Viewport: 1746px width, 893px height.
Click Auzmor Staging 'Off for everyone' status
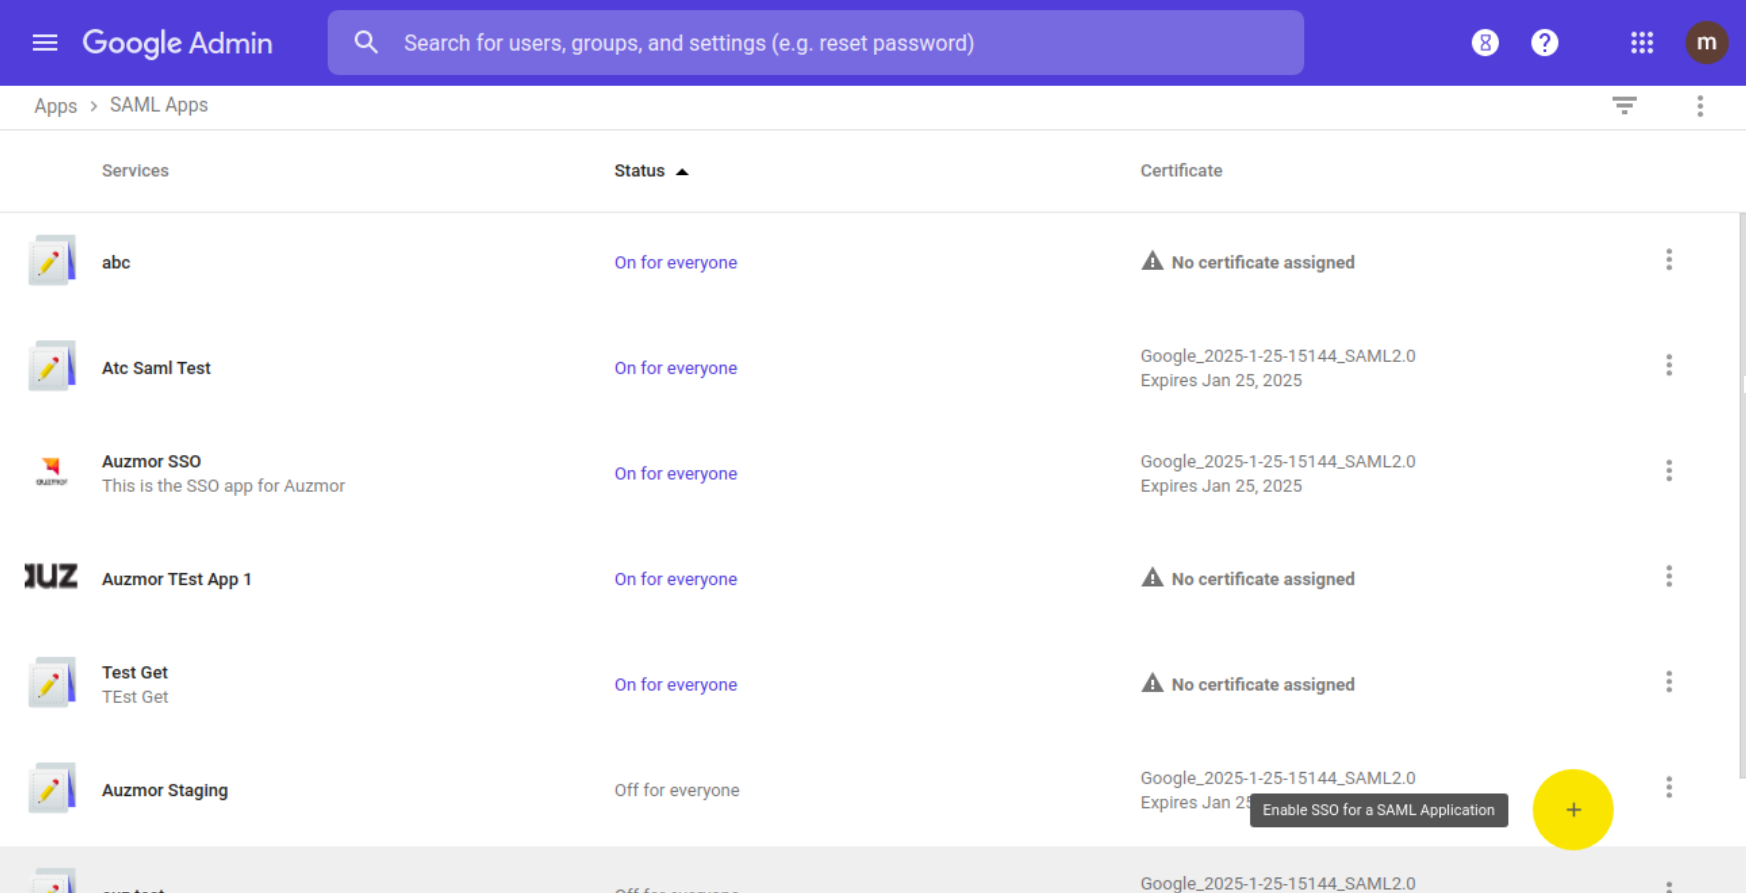(x=677, y=790)
